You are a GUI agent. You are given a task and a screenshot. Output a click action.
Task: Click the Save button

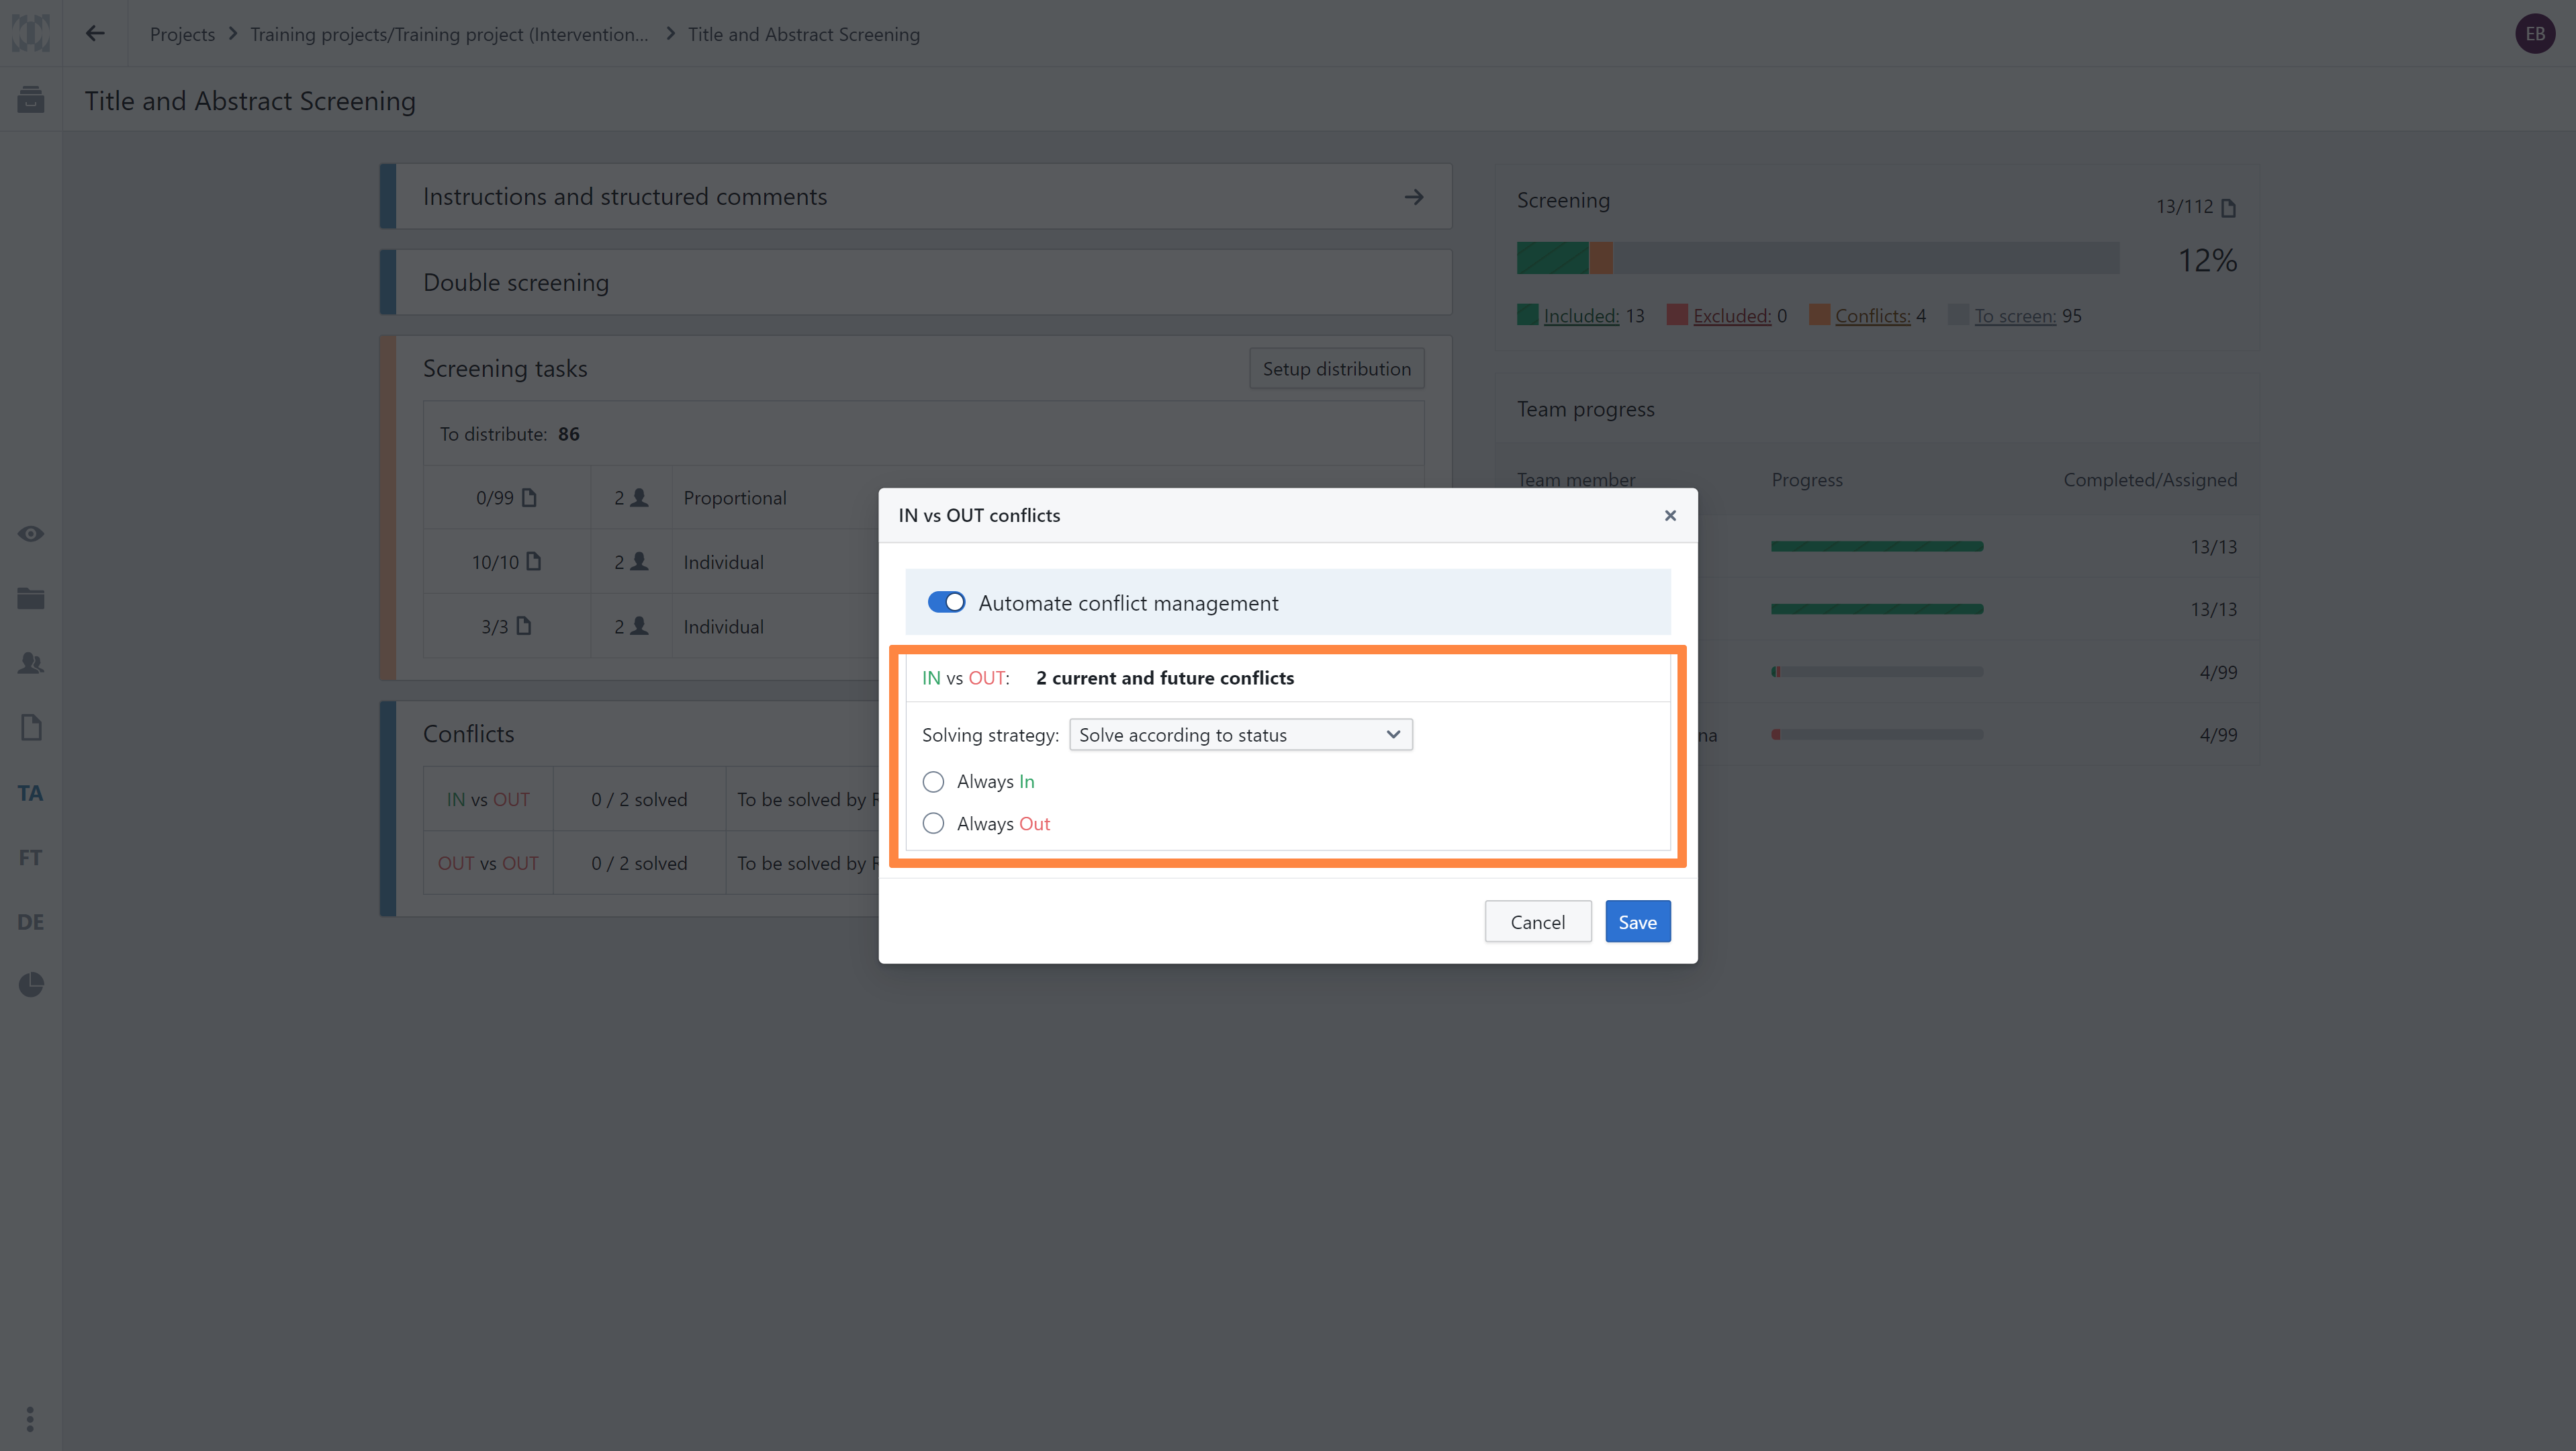tap(1637, 922)
